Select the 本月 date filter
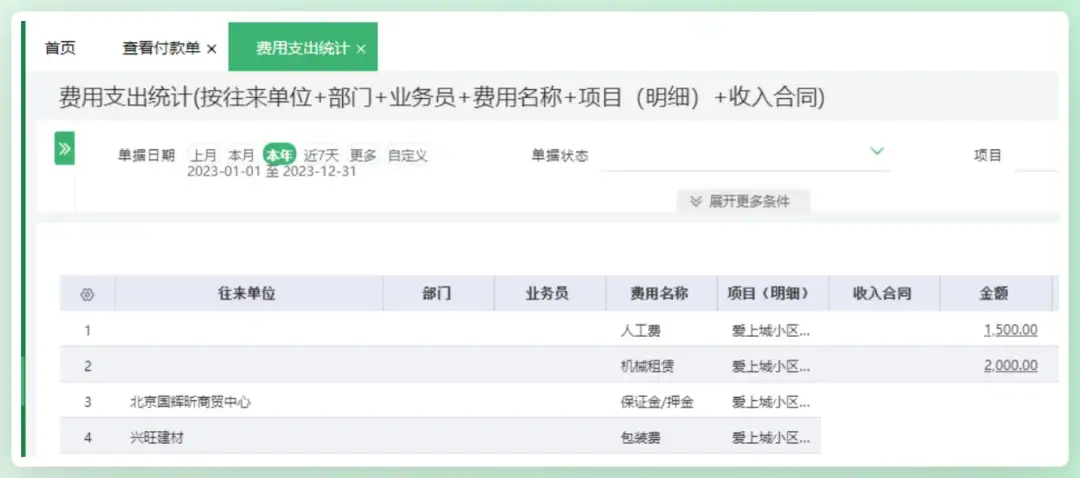 coord(241,155)
